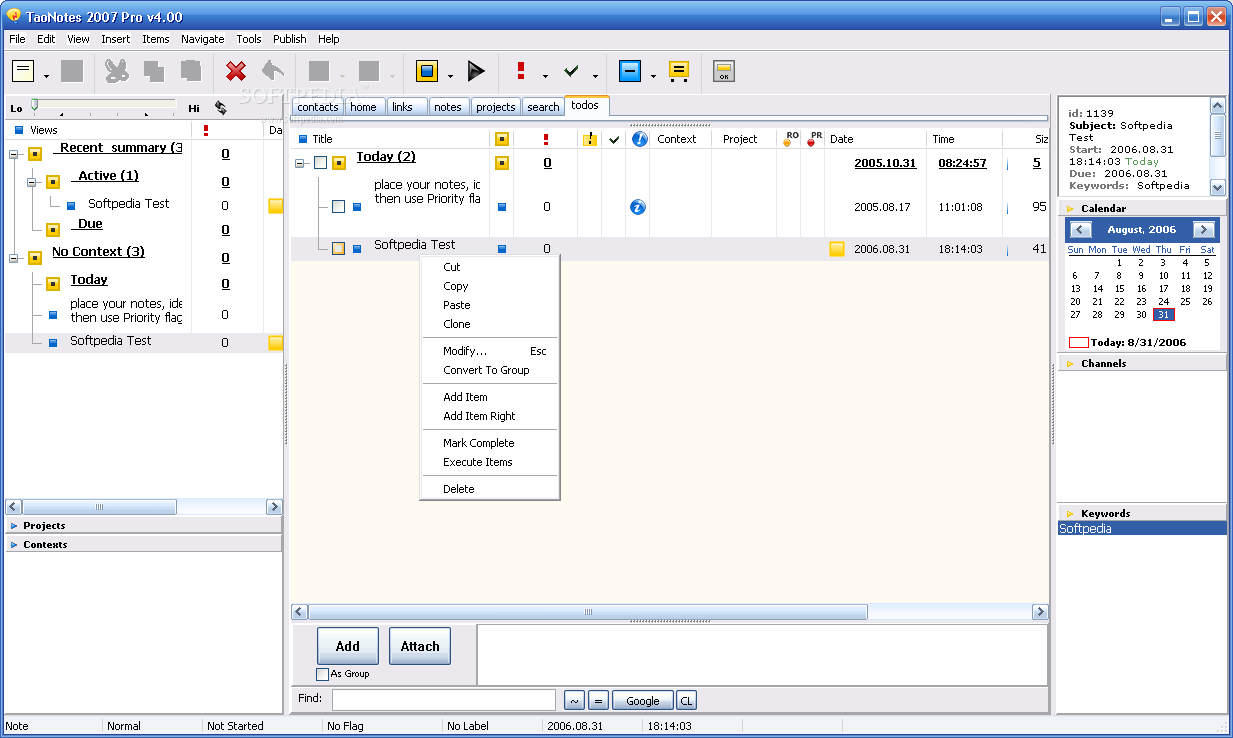
Task: Click inside the Find text field
Action: [x=443, y=700]
